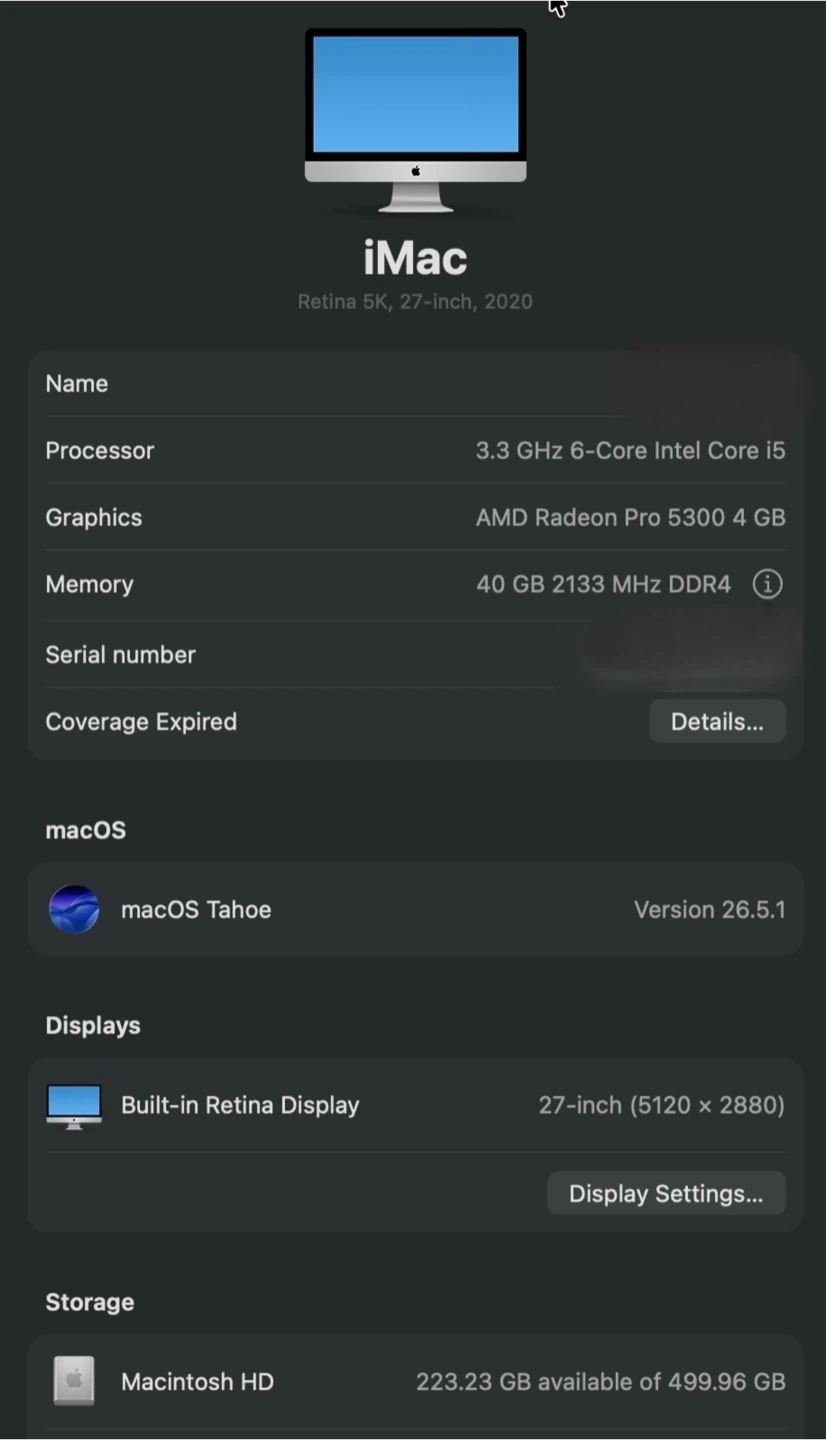The image size is (826, 1440).
Task: Click the 'Storage' section heading
Action: coord(90,1302)
